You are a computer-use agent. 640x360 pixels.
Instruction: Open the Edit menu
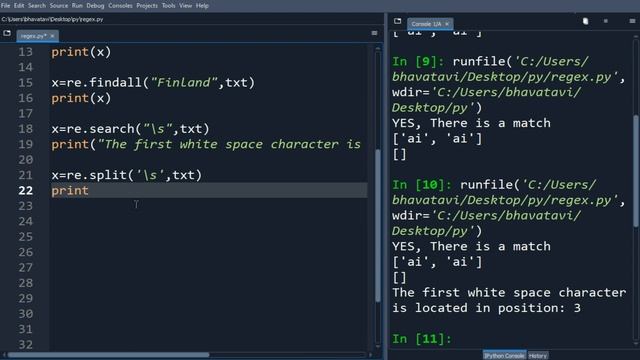pos(19,6)
